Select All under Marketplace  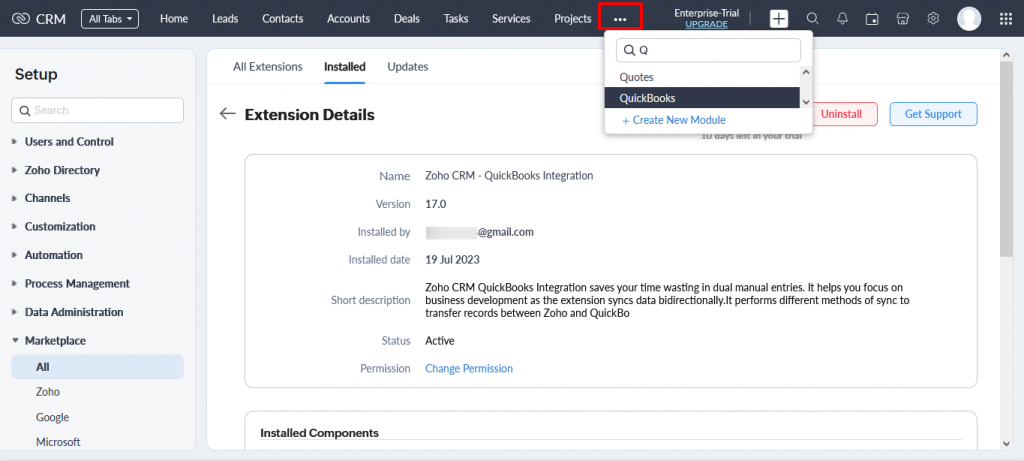[97, 367]
